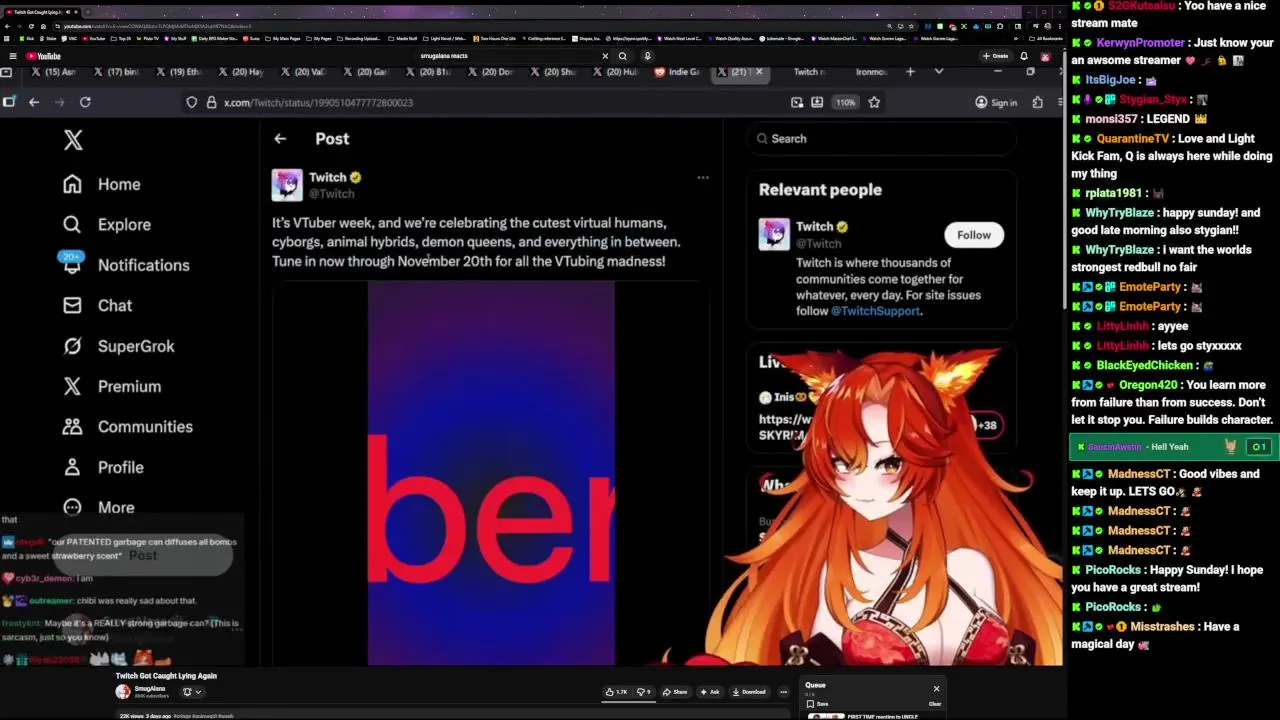Open the YouTube hamburger guide menu
The height and width of the screenshot is (720, 1280).
(x=12, y=56)
